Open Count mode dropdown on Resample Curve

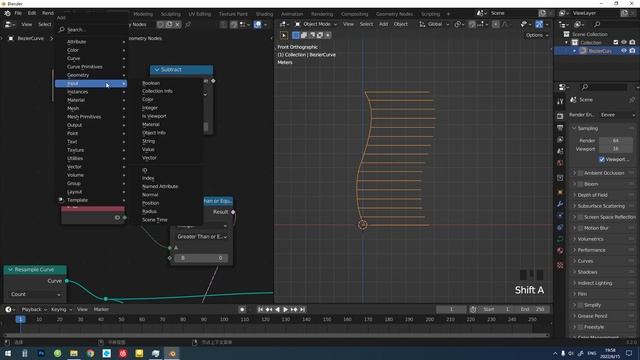tap(36, 294)
